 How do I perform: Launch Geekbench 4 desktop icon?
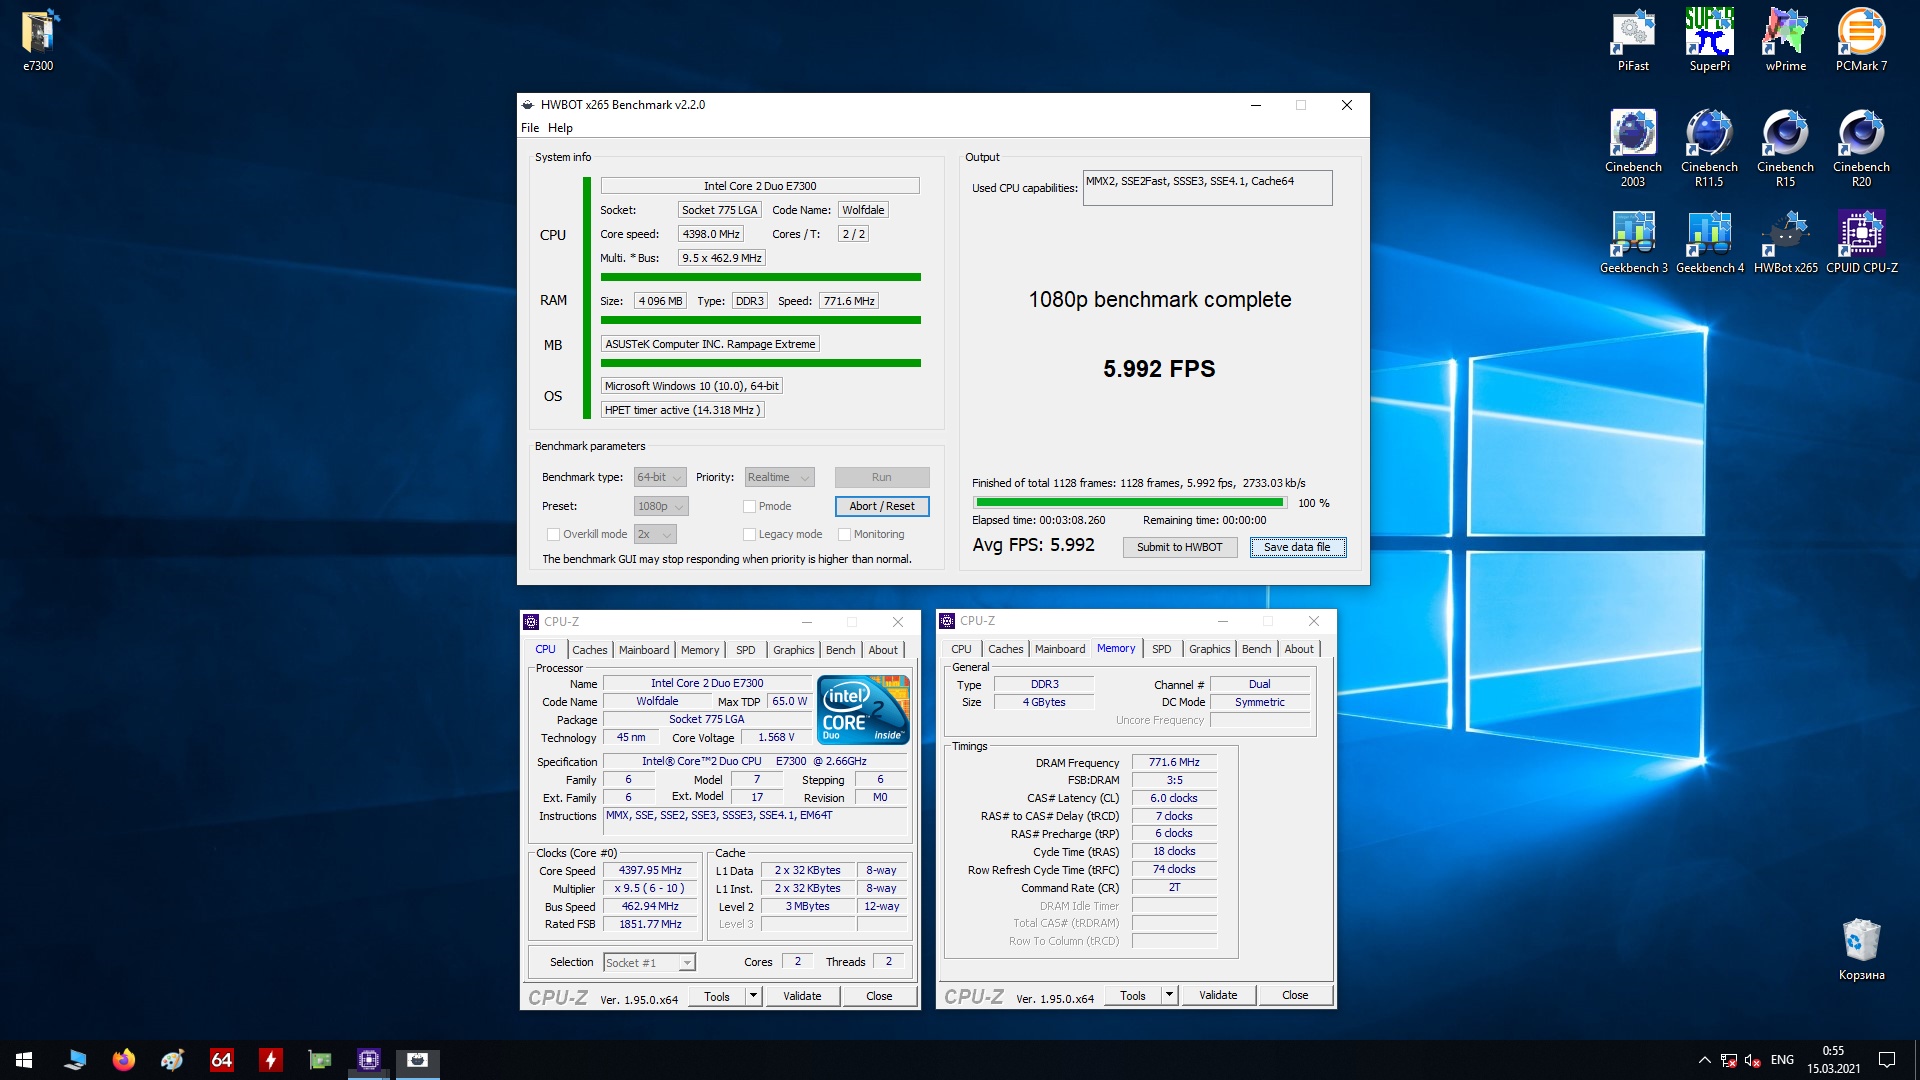coord(1709,242)
